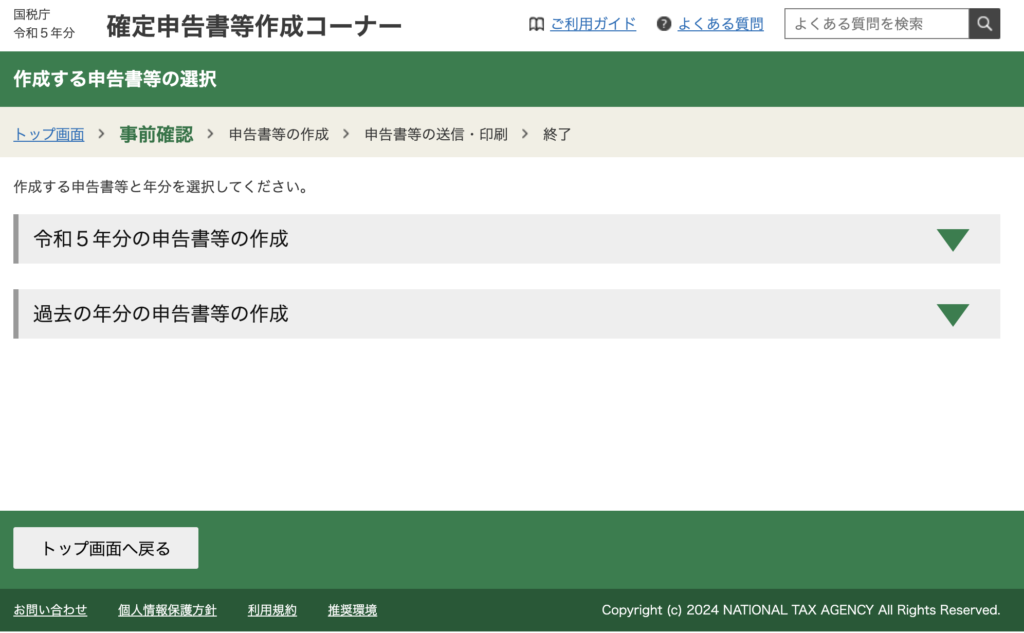This screenshot has height=633, width=1024.
Task: Select the 終了 breadcrumb step
Action: tap(557, 134)
